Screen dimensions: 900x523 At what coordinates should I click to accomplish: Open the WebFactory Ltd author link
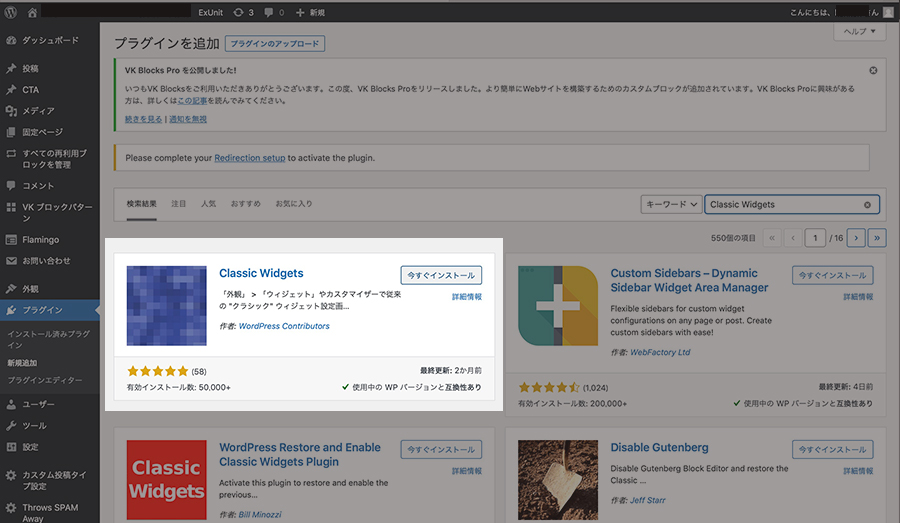coord(660,352)
